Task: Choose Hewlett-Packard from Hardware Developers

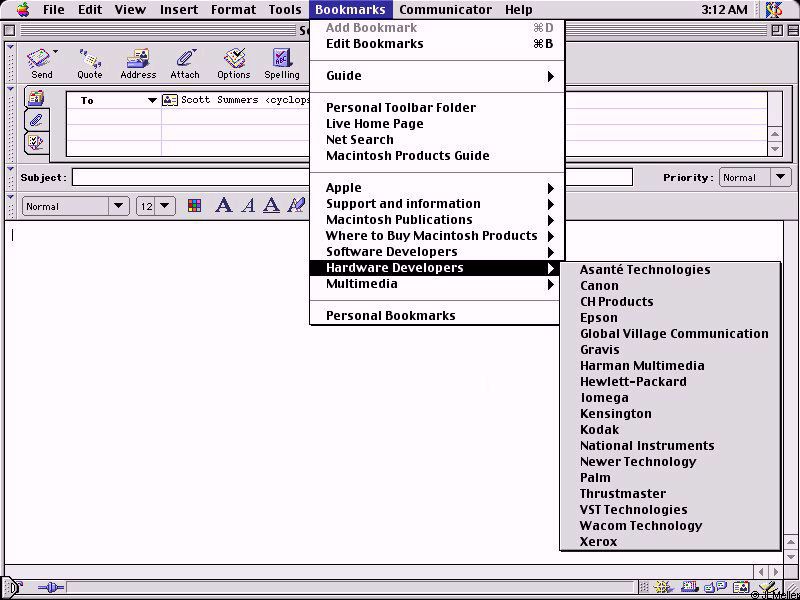Action: click(x=670, y=382)
